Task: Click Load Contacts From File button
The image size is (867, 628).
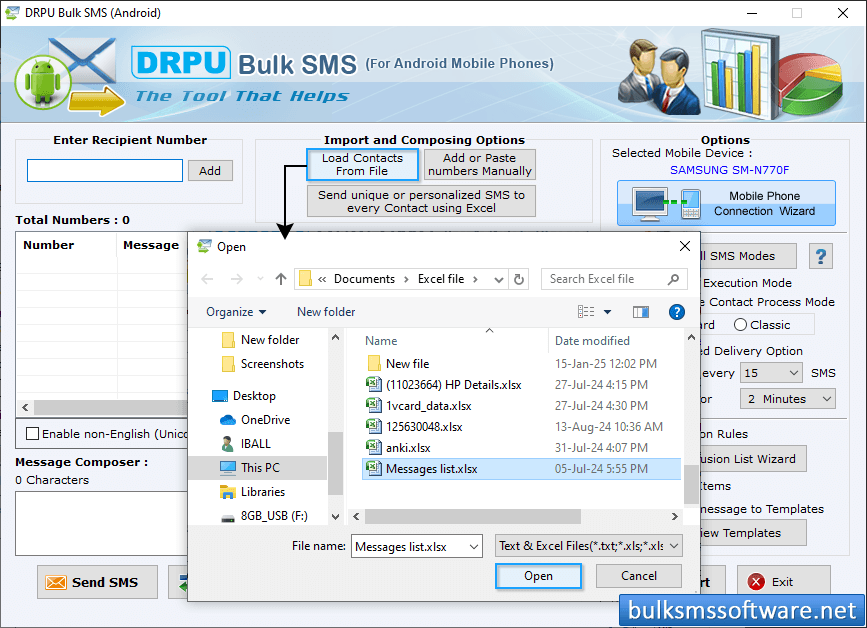Action: coord(362,165)
